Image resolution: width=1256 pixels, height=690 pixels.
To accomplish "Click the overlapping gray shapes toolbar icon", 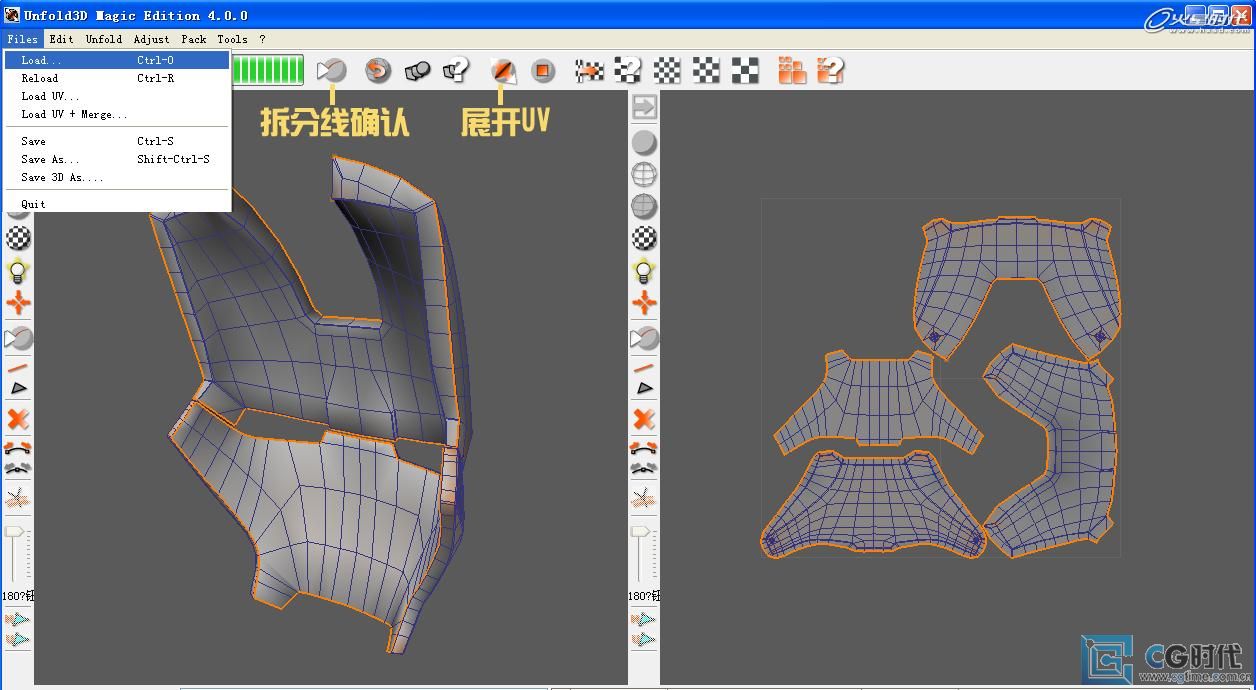I will [417, 70].
